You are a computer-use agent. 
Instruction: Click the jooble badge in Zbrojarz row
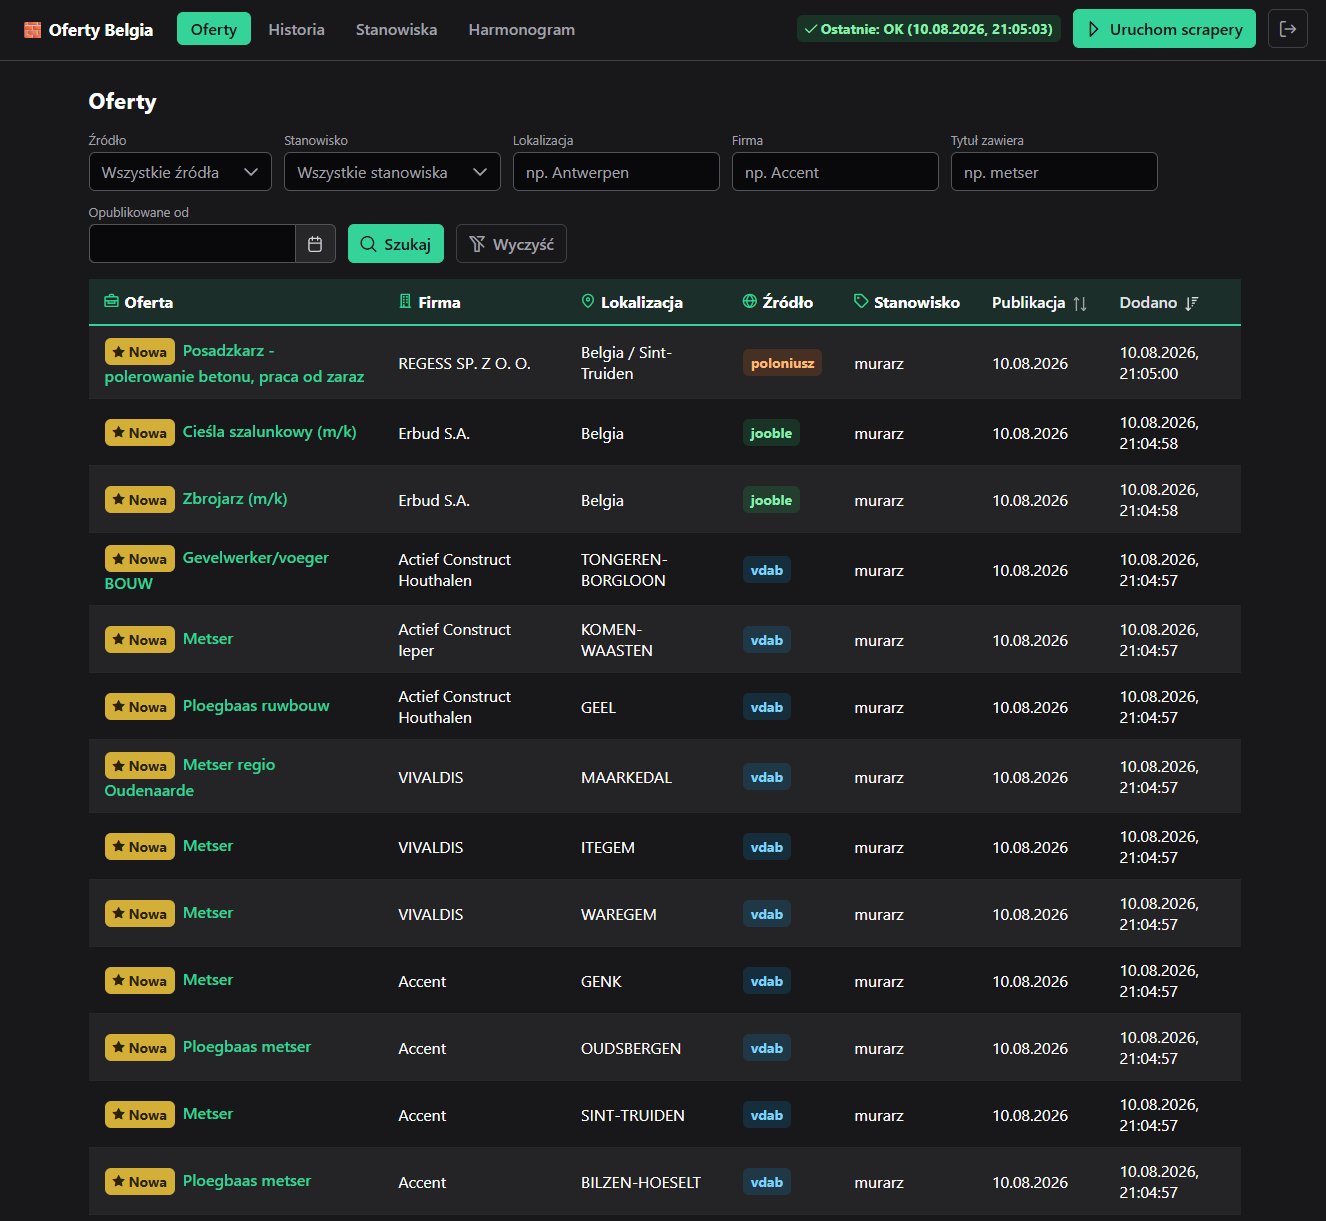(771, 500)
